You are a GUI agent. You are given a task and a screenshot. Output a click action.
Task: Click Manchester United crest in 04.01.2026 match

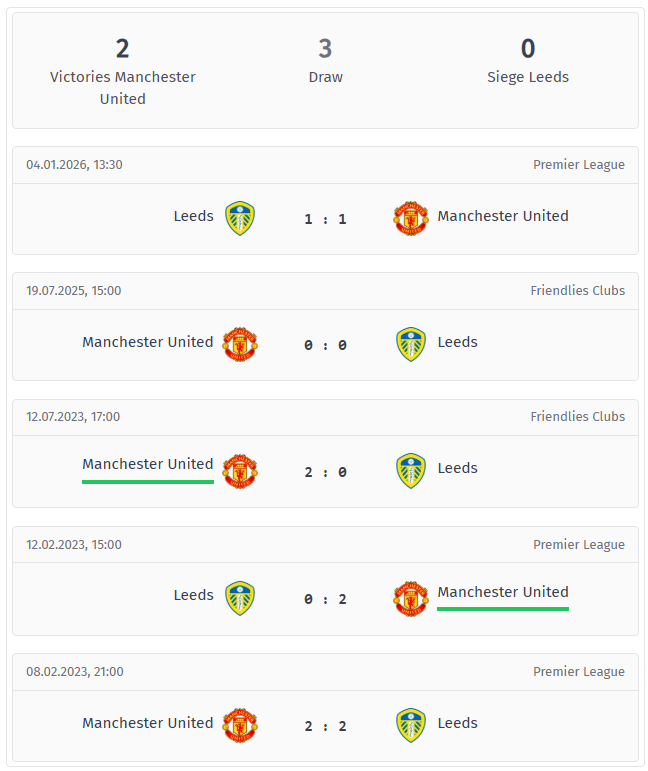point(410,218)
